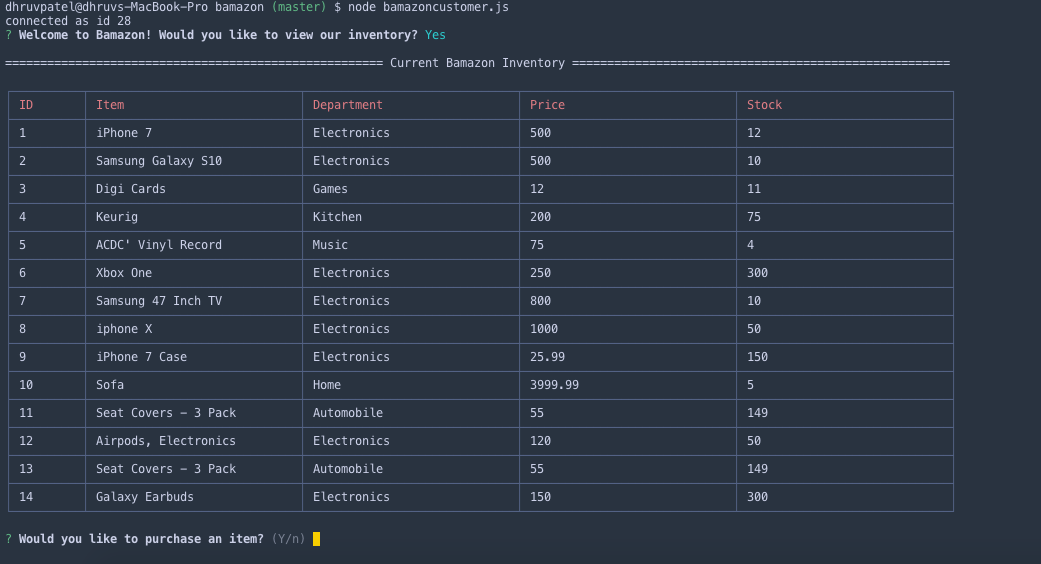This screenshot has height=564, width=1041.
Task: Click the 'ID' column header
Action: tap(26, 105)
